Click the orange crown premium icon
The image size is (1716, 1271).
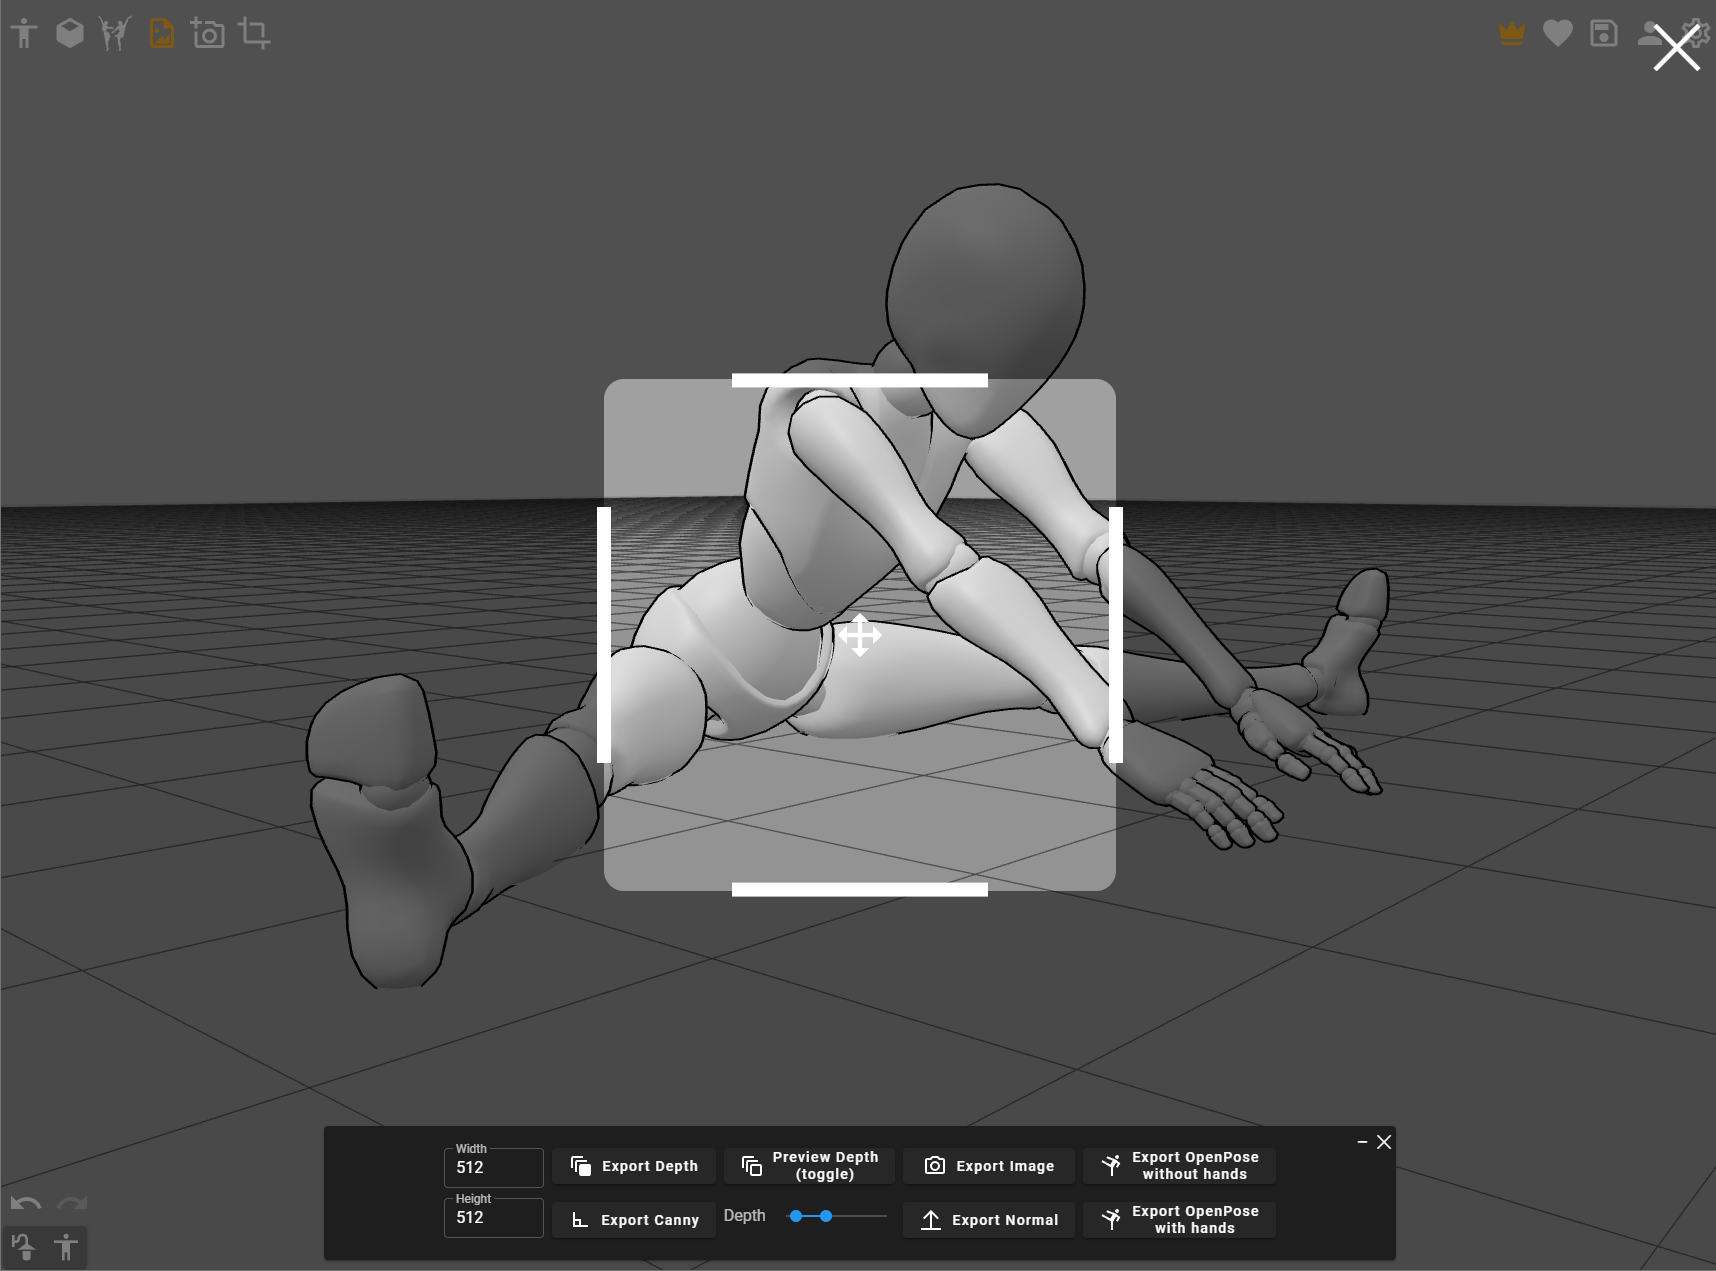point(1511,34)
